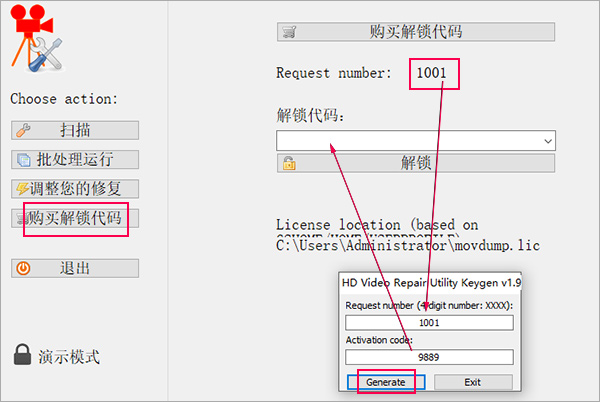Click the red camera application logo
The width and height of the screenshot is (600, 402).
pyautogui.click(x=37, y=38)
